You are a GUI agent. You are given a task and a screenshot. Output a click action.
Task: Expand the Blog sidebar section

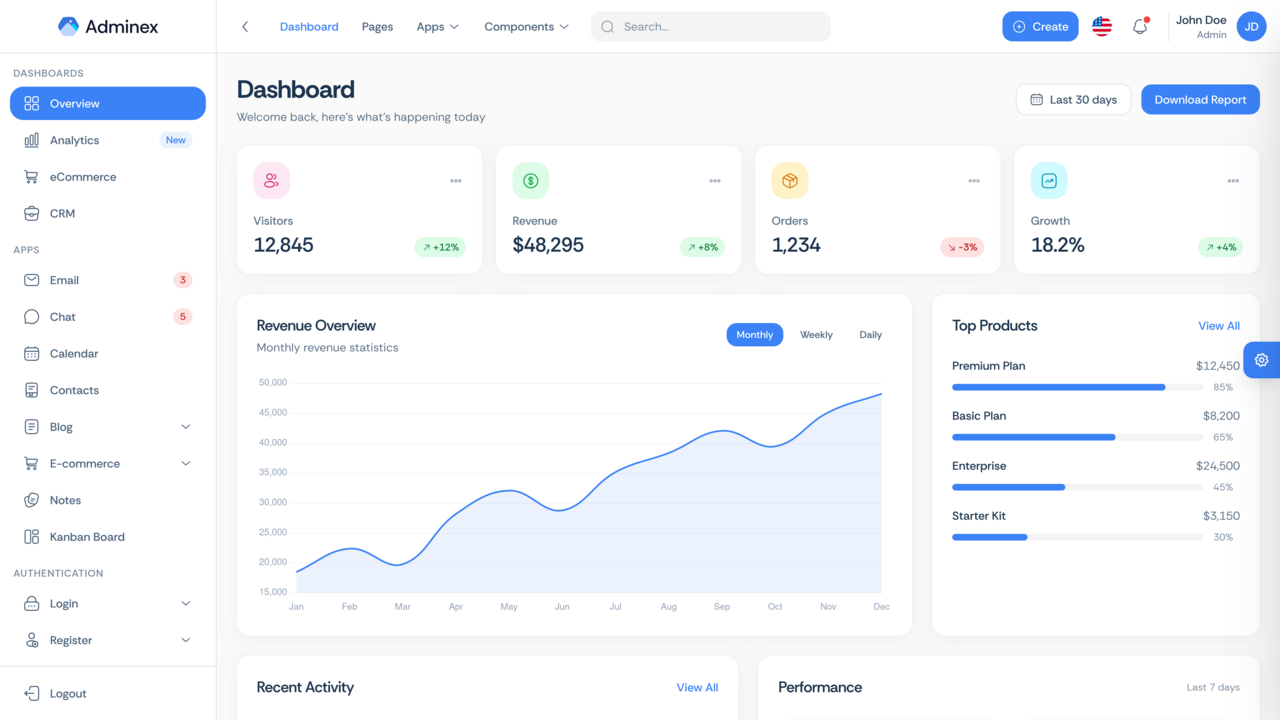tap(185, 426)
